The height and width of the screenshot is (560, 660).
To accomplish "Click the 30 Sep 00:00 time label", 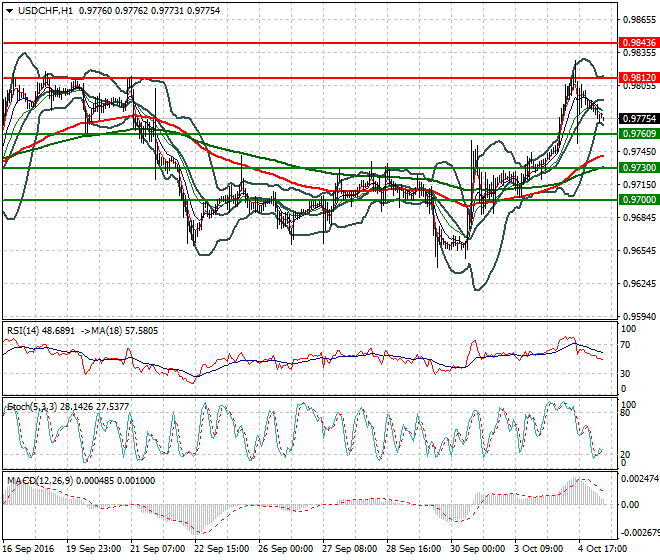I will click(478, 549).
